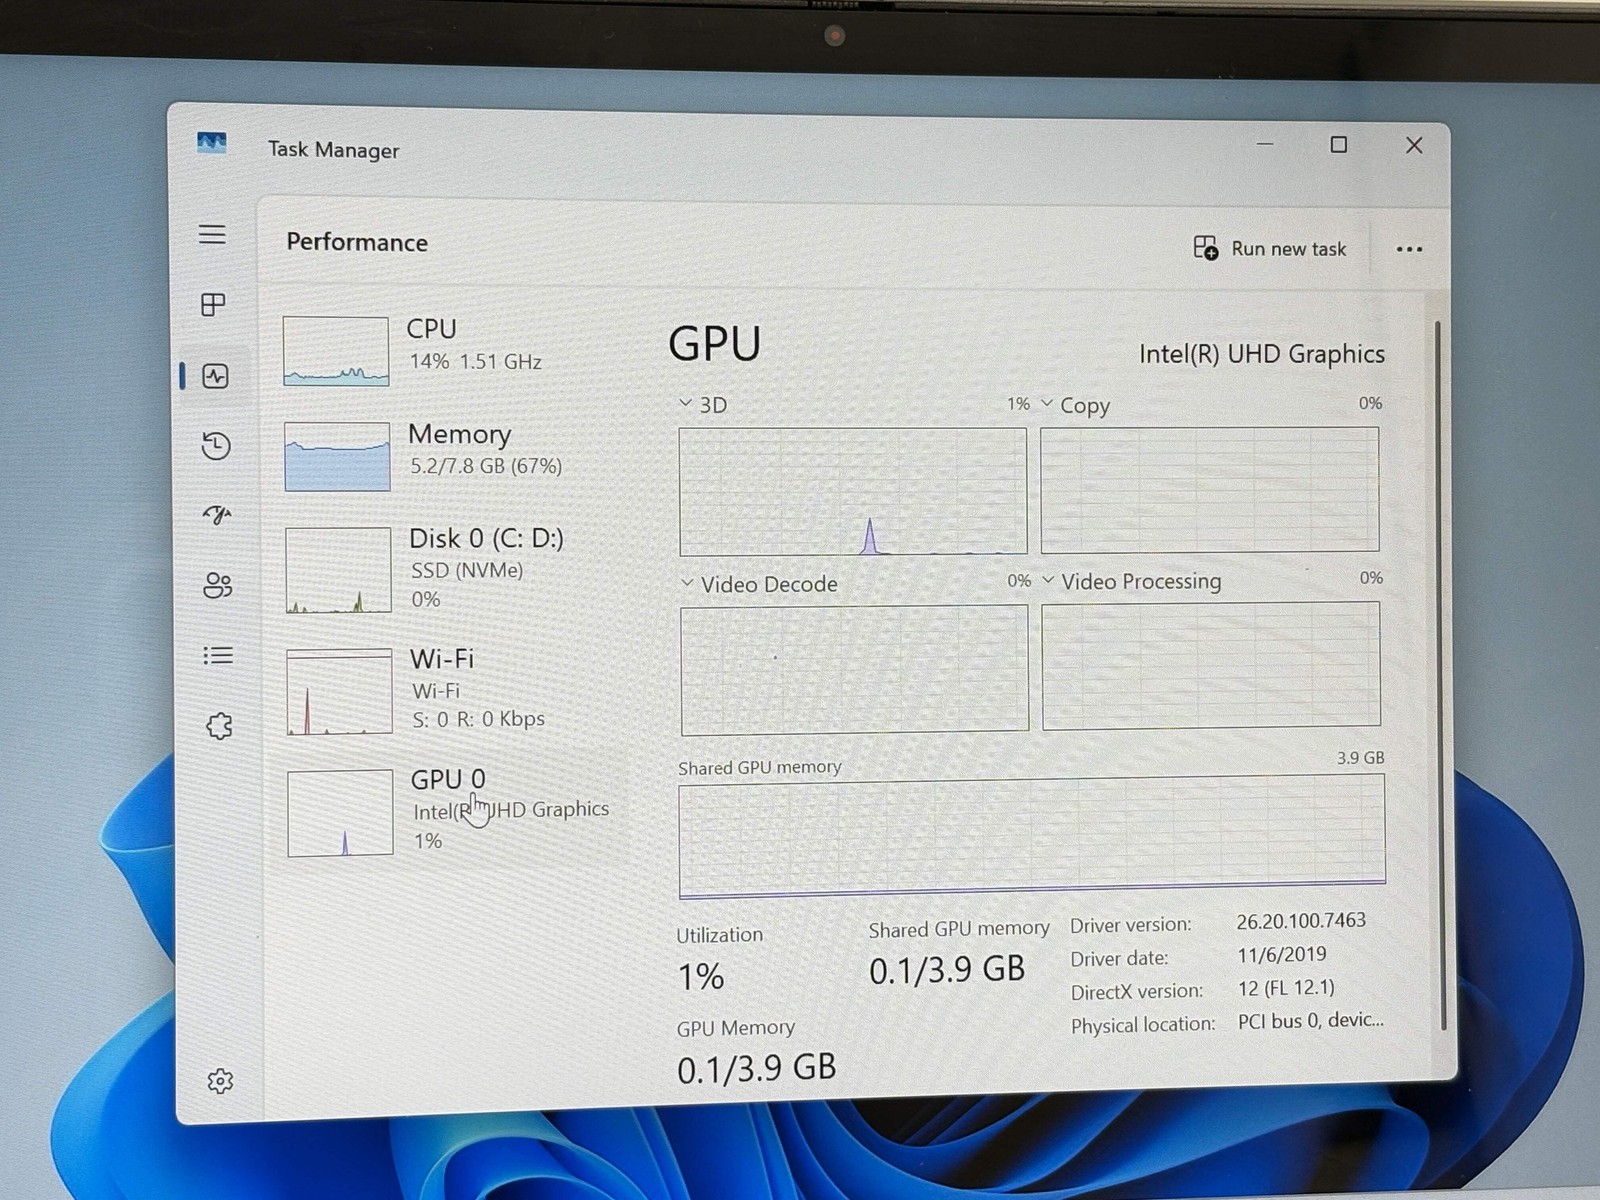Open the Users page icon
This screenshot has height=1200, width=1600.
tap(217, 585)
